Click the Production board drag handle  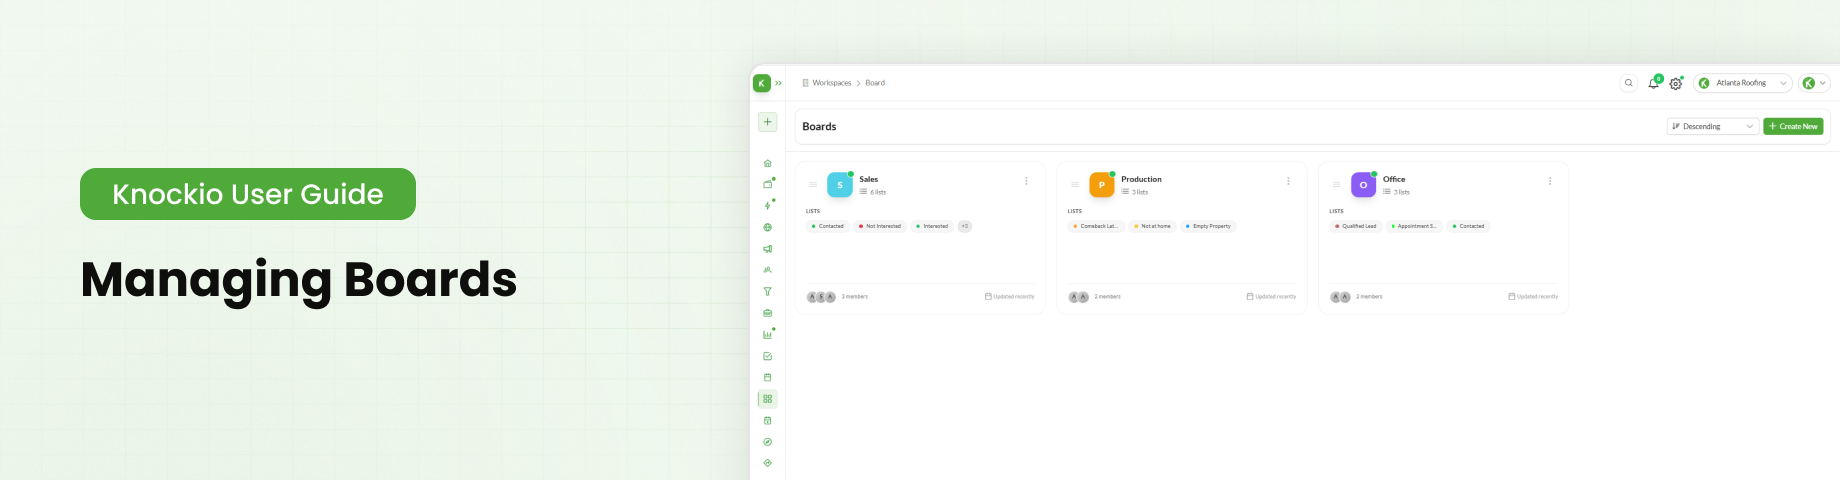[x=1075, y=185]
